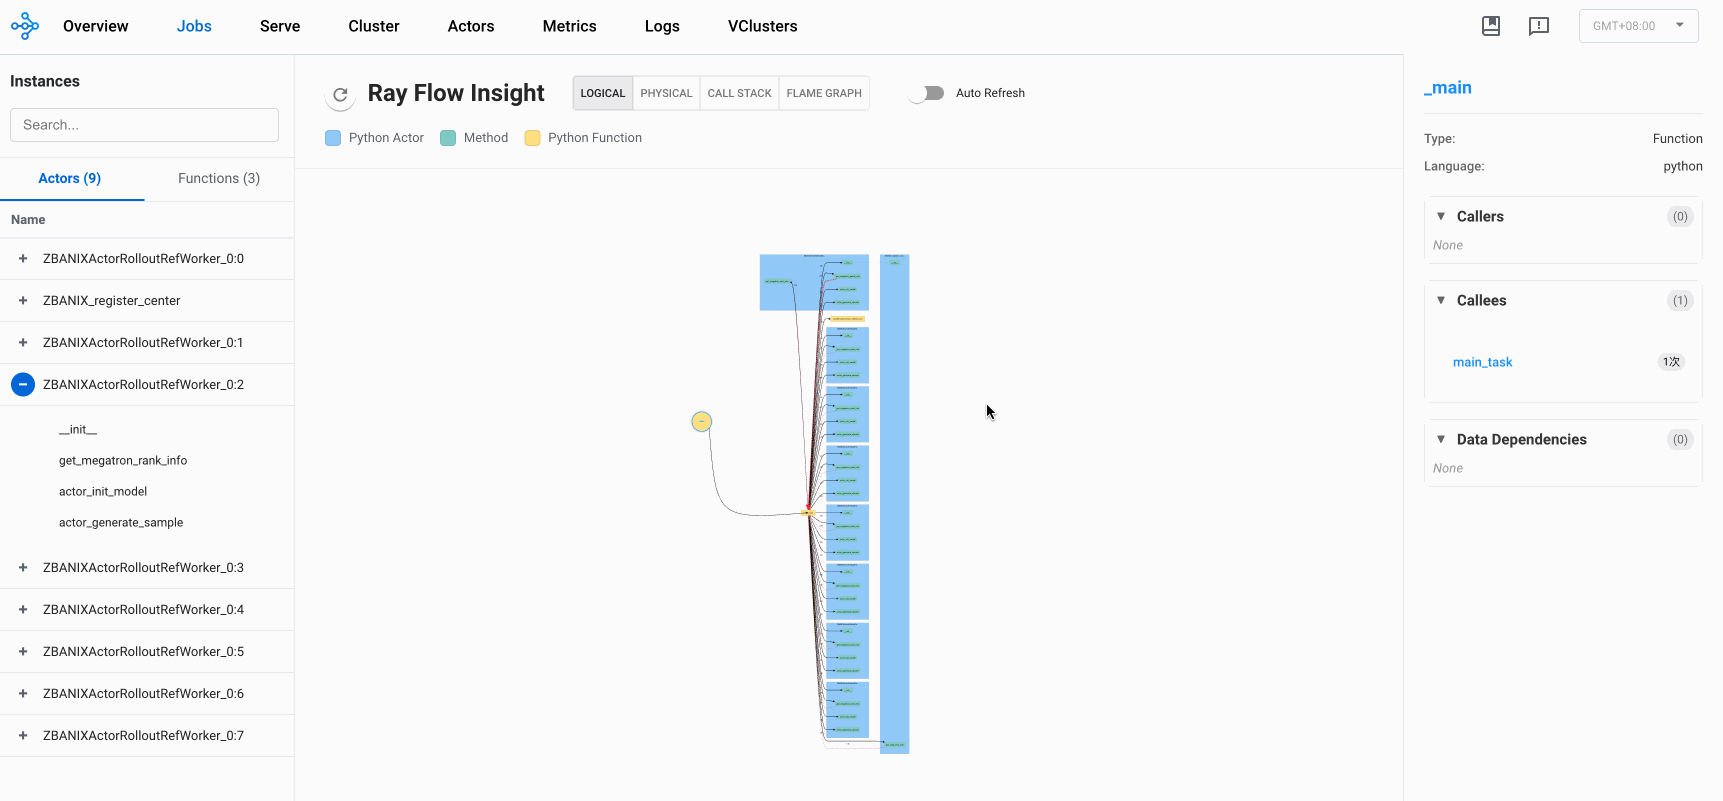
Task: Open the documentation book icon
Action: point(1491,26)
